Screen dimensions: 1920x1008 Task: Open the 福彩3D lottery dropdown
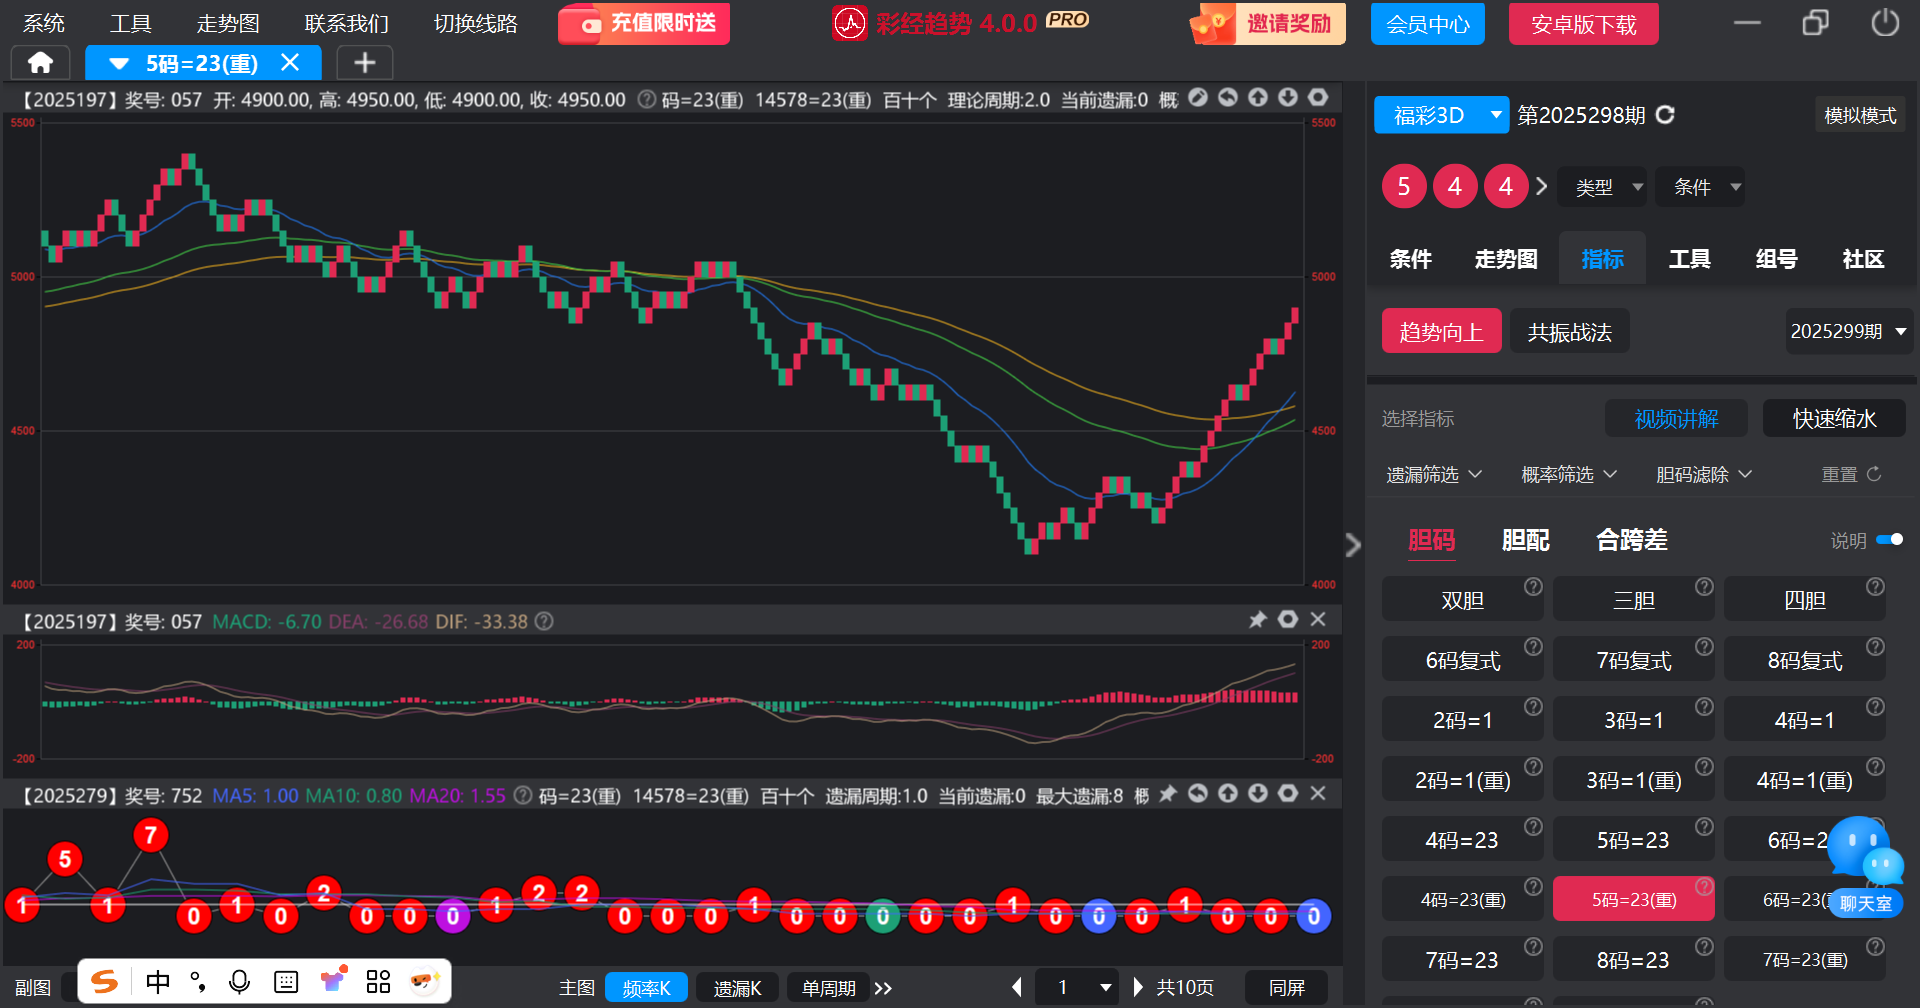click(1440, 115)
